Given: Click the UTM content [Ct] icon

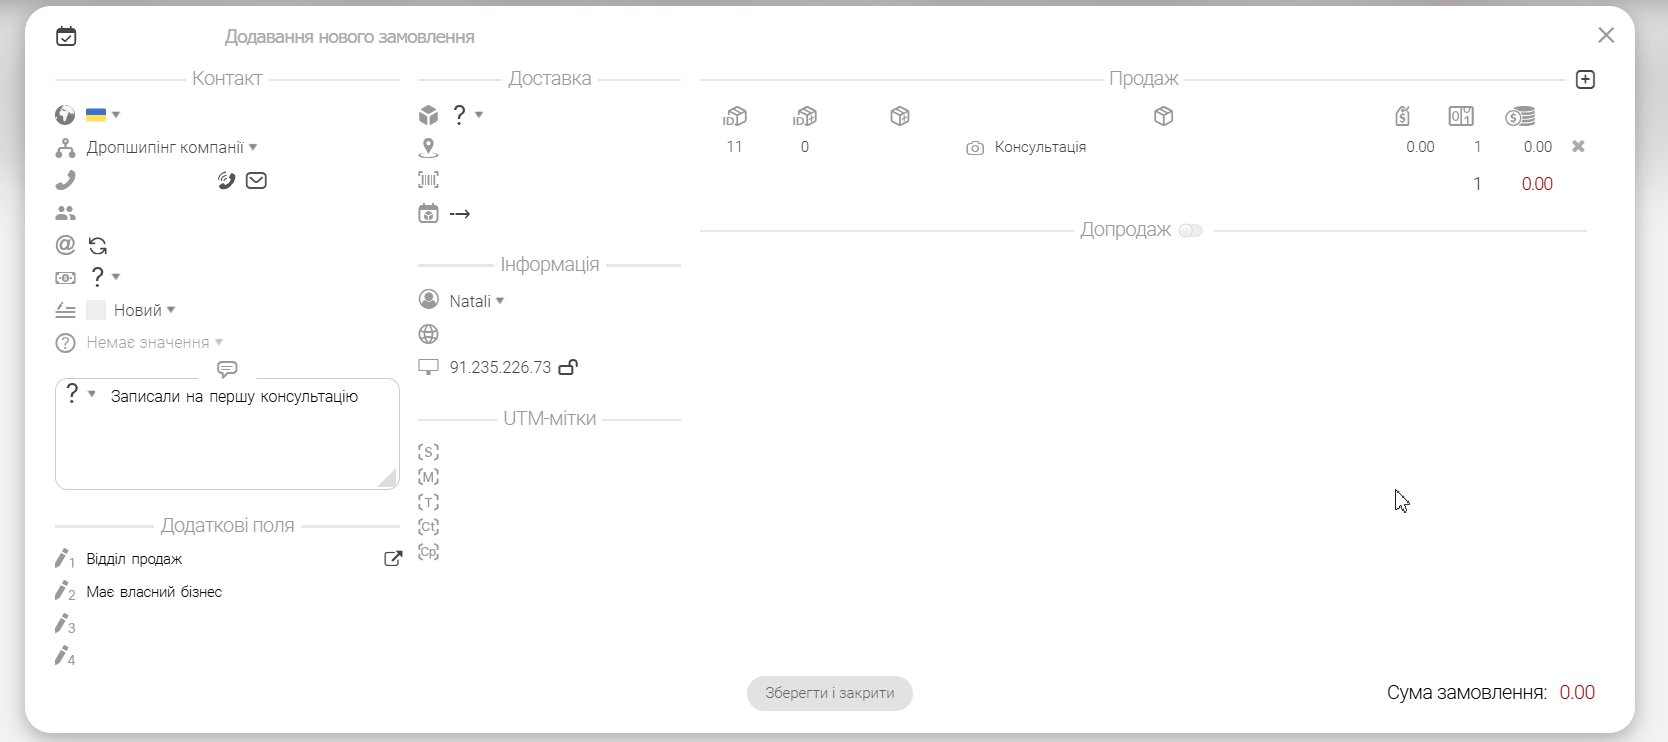Looking at the screenshot, I should [x=428, y=527].
